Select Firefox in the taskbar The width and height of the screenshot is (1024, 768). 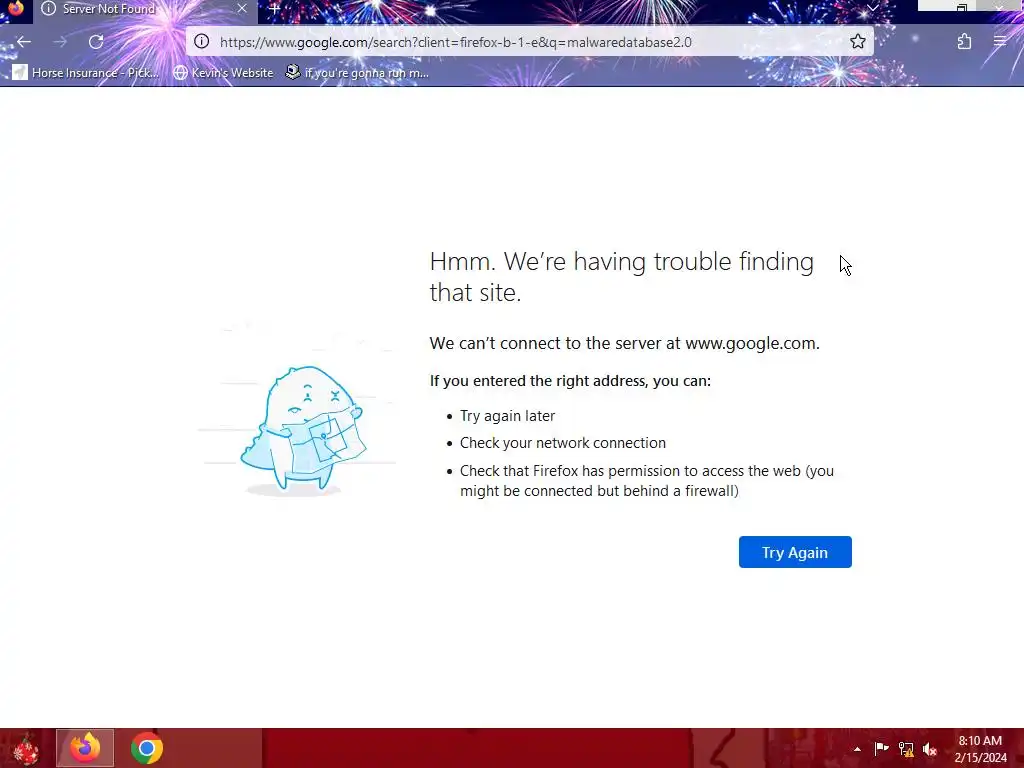pos(85,748)
